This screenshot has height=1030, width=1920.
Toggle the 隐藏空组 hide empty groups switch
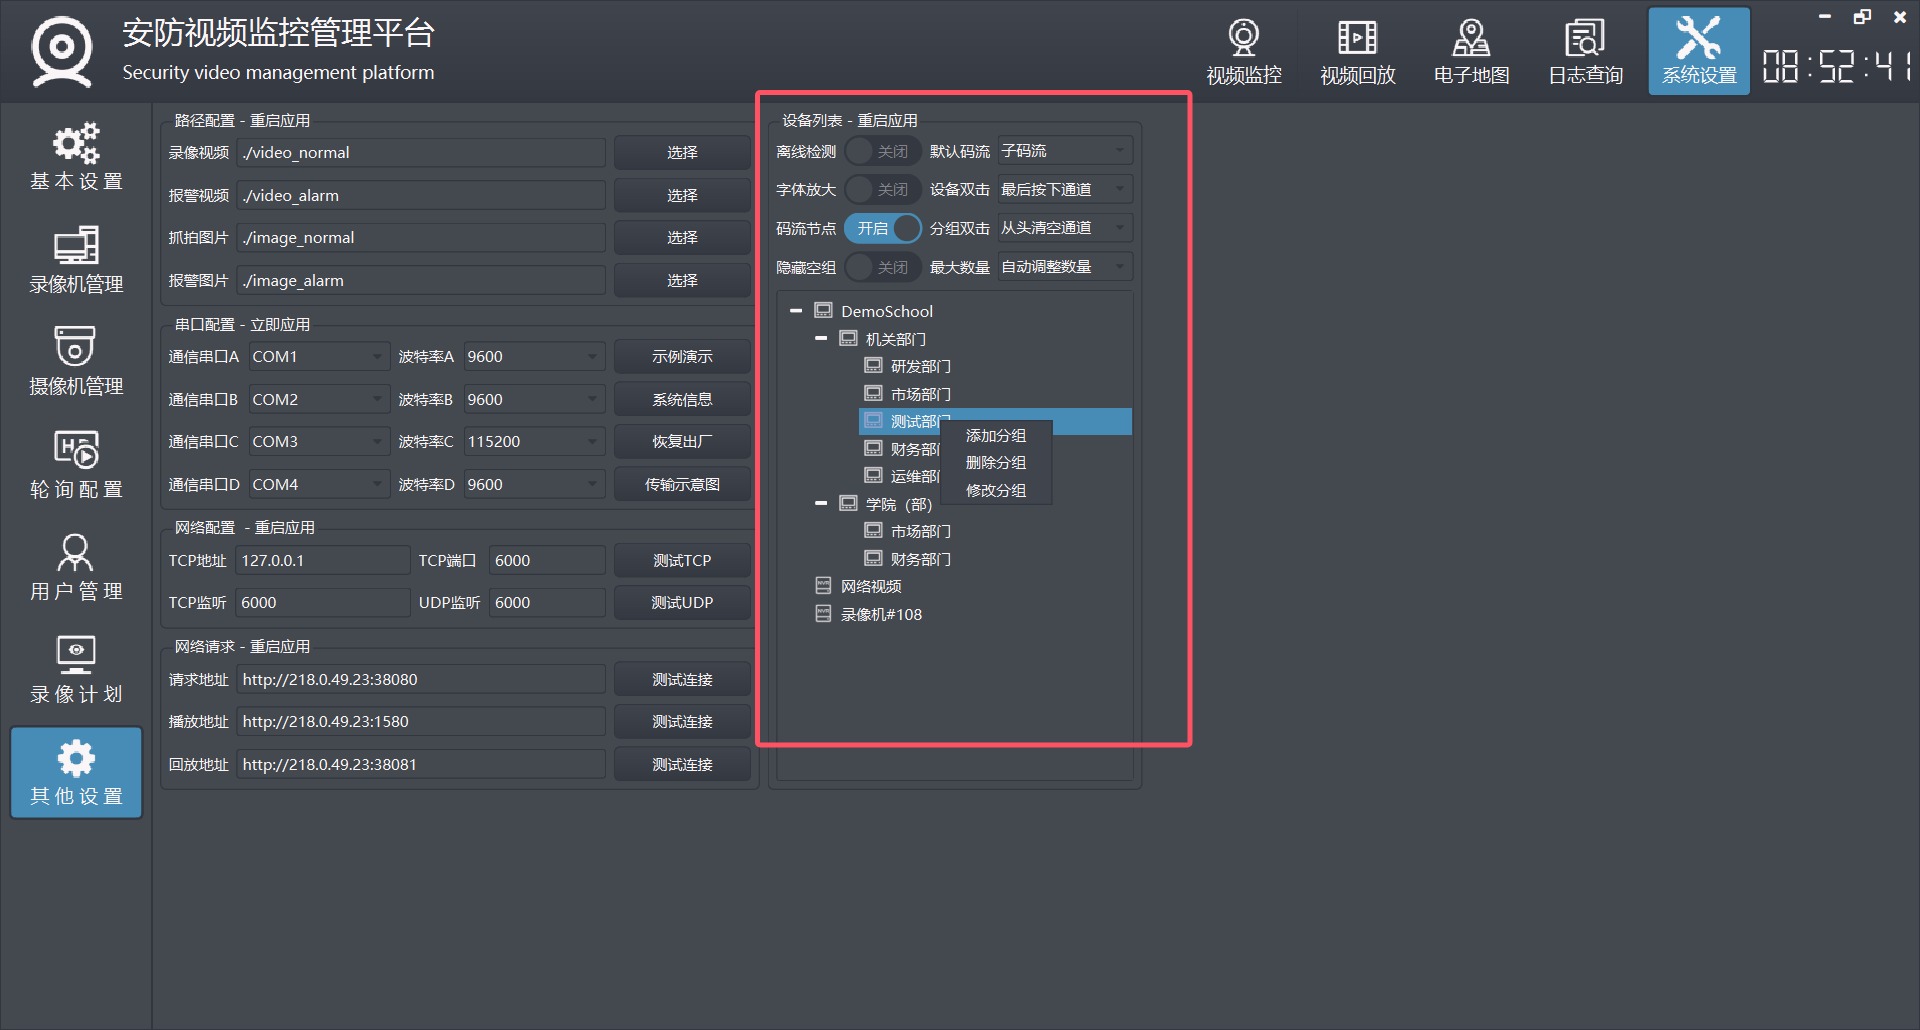click(882, 267)
